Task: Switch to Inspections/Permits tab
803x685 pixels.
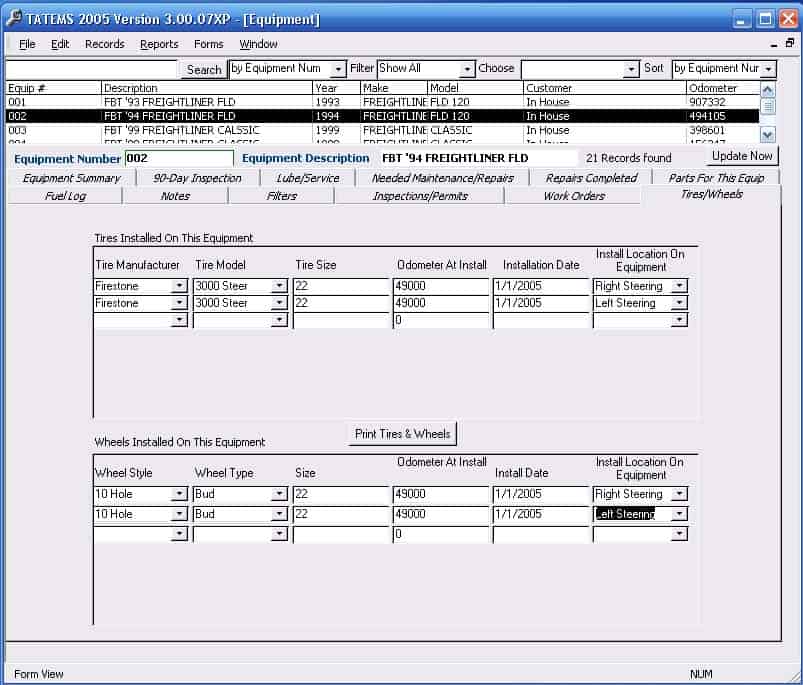Action: tap(420, 196)
